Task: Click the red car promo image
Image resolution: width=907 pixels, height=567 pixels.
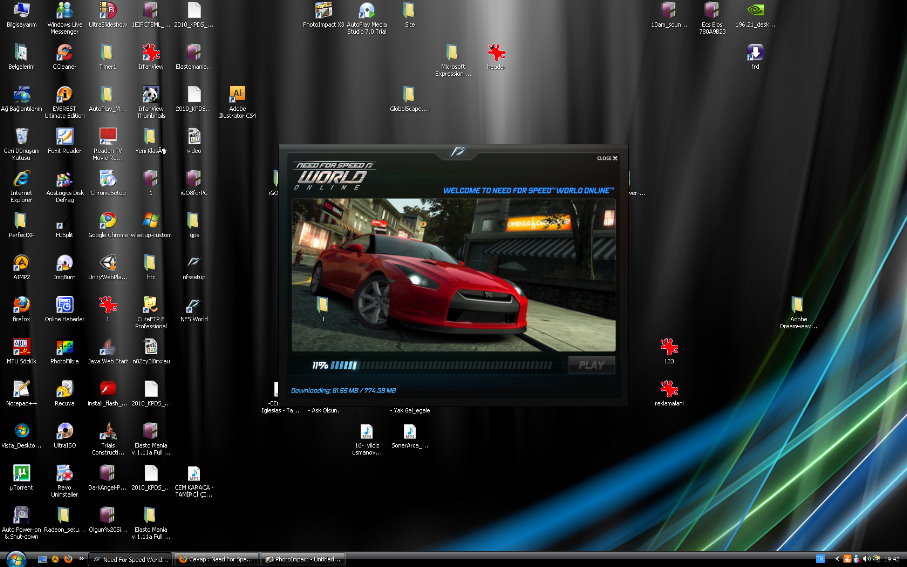Action: point(454,275)
